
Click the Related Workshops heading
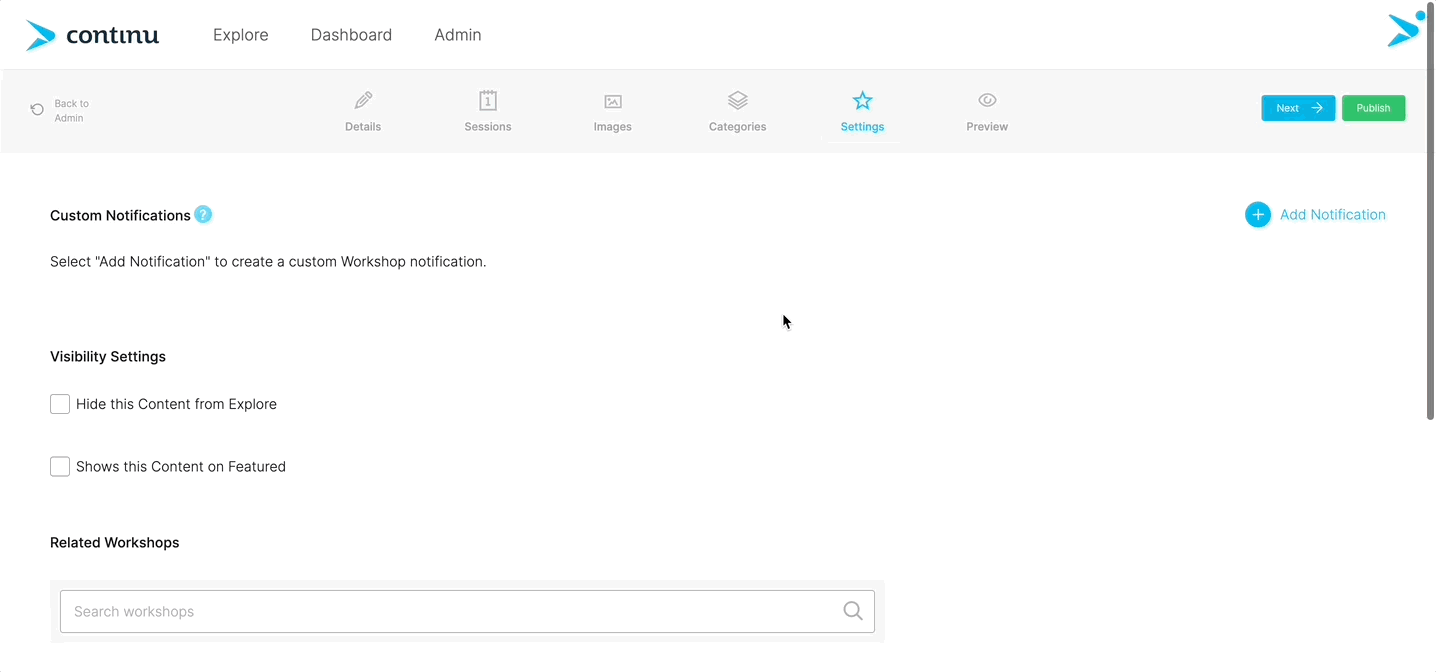point(115,542)
